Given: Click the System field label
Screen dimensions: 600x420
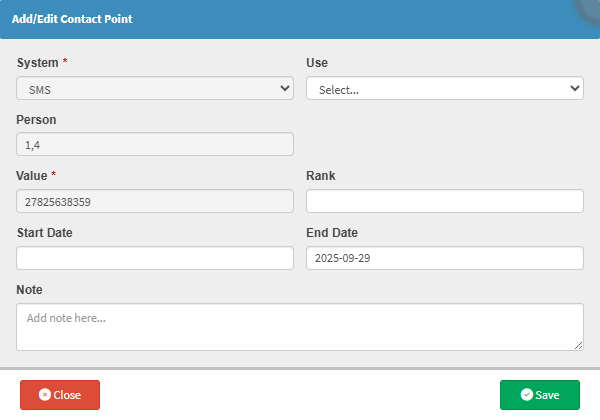Looking at the screenshot, I should pyautogui.click(x=37, y=63).
